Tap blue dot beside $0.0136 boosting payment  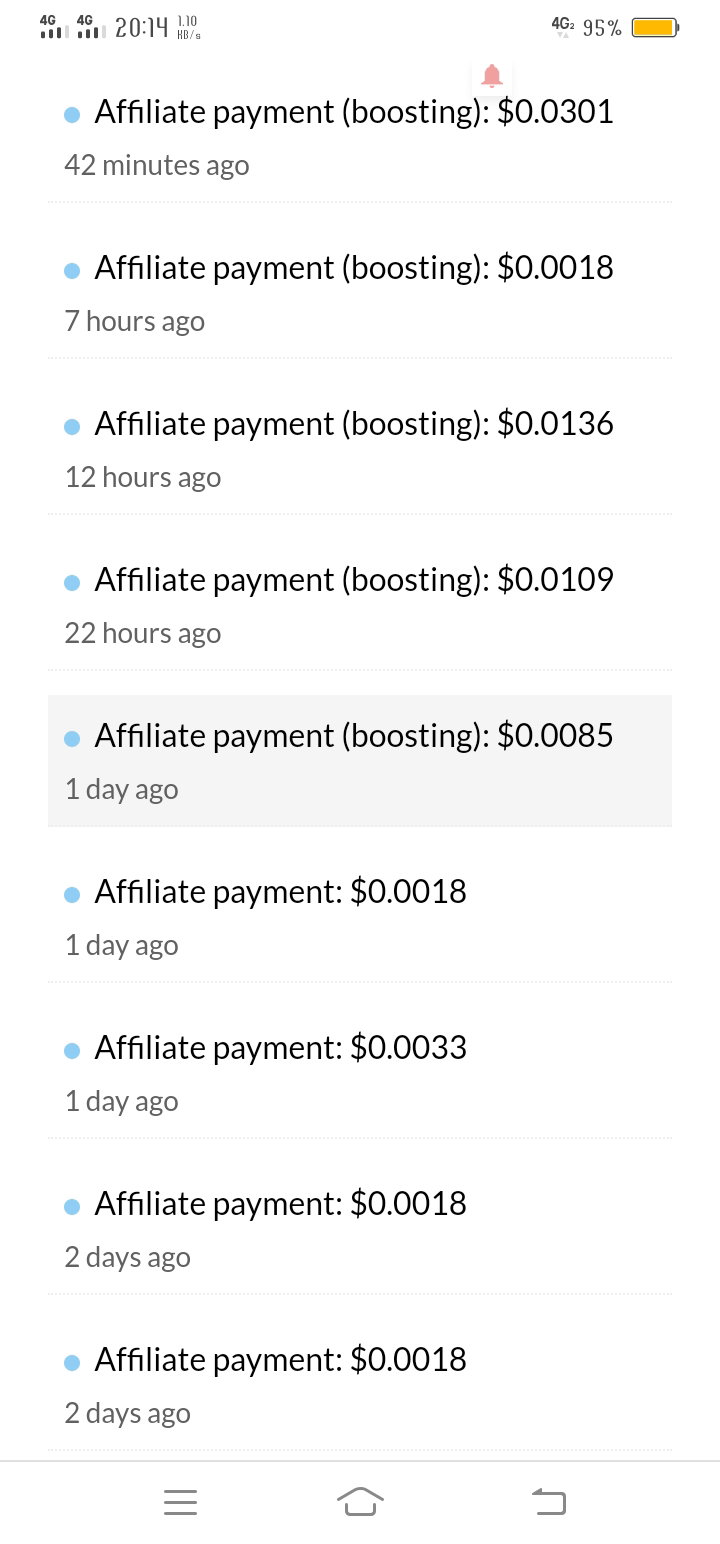(72, 427)
